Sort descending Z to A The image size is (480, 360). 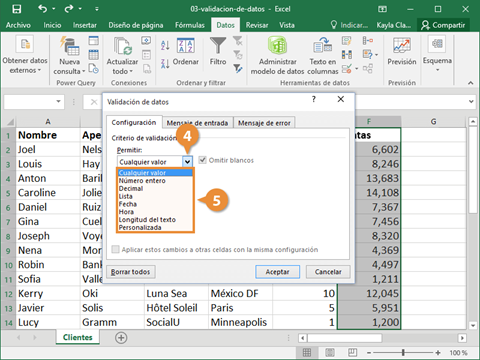[165, 63]
